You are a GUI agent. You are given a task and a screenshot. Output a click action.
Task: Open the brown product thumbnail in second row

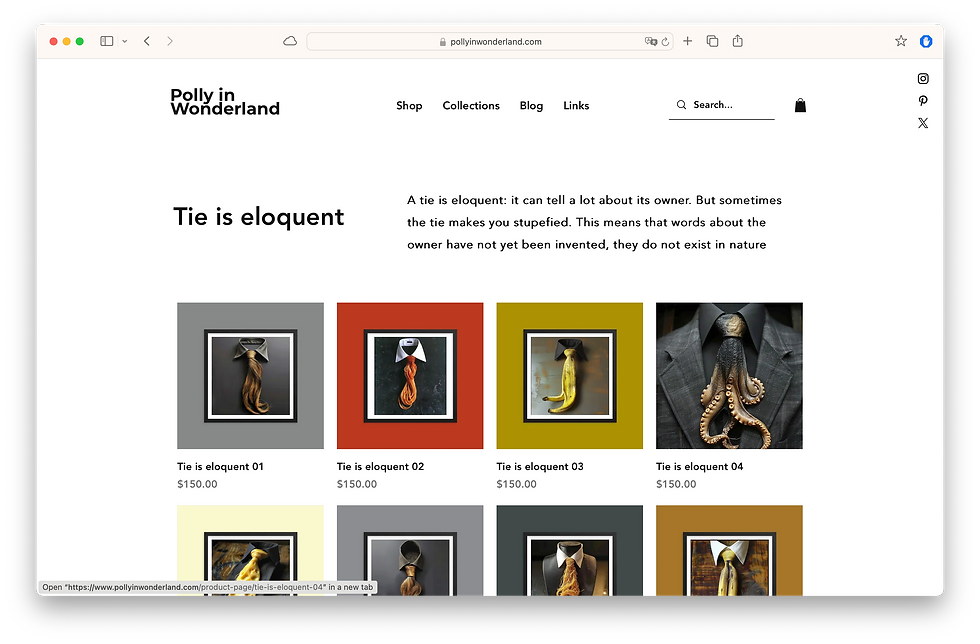729,550
